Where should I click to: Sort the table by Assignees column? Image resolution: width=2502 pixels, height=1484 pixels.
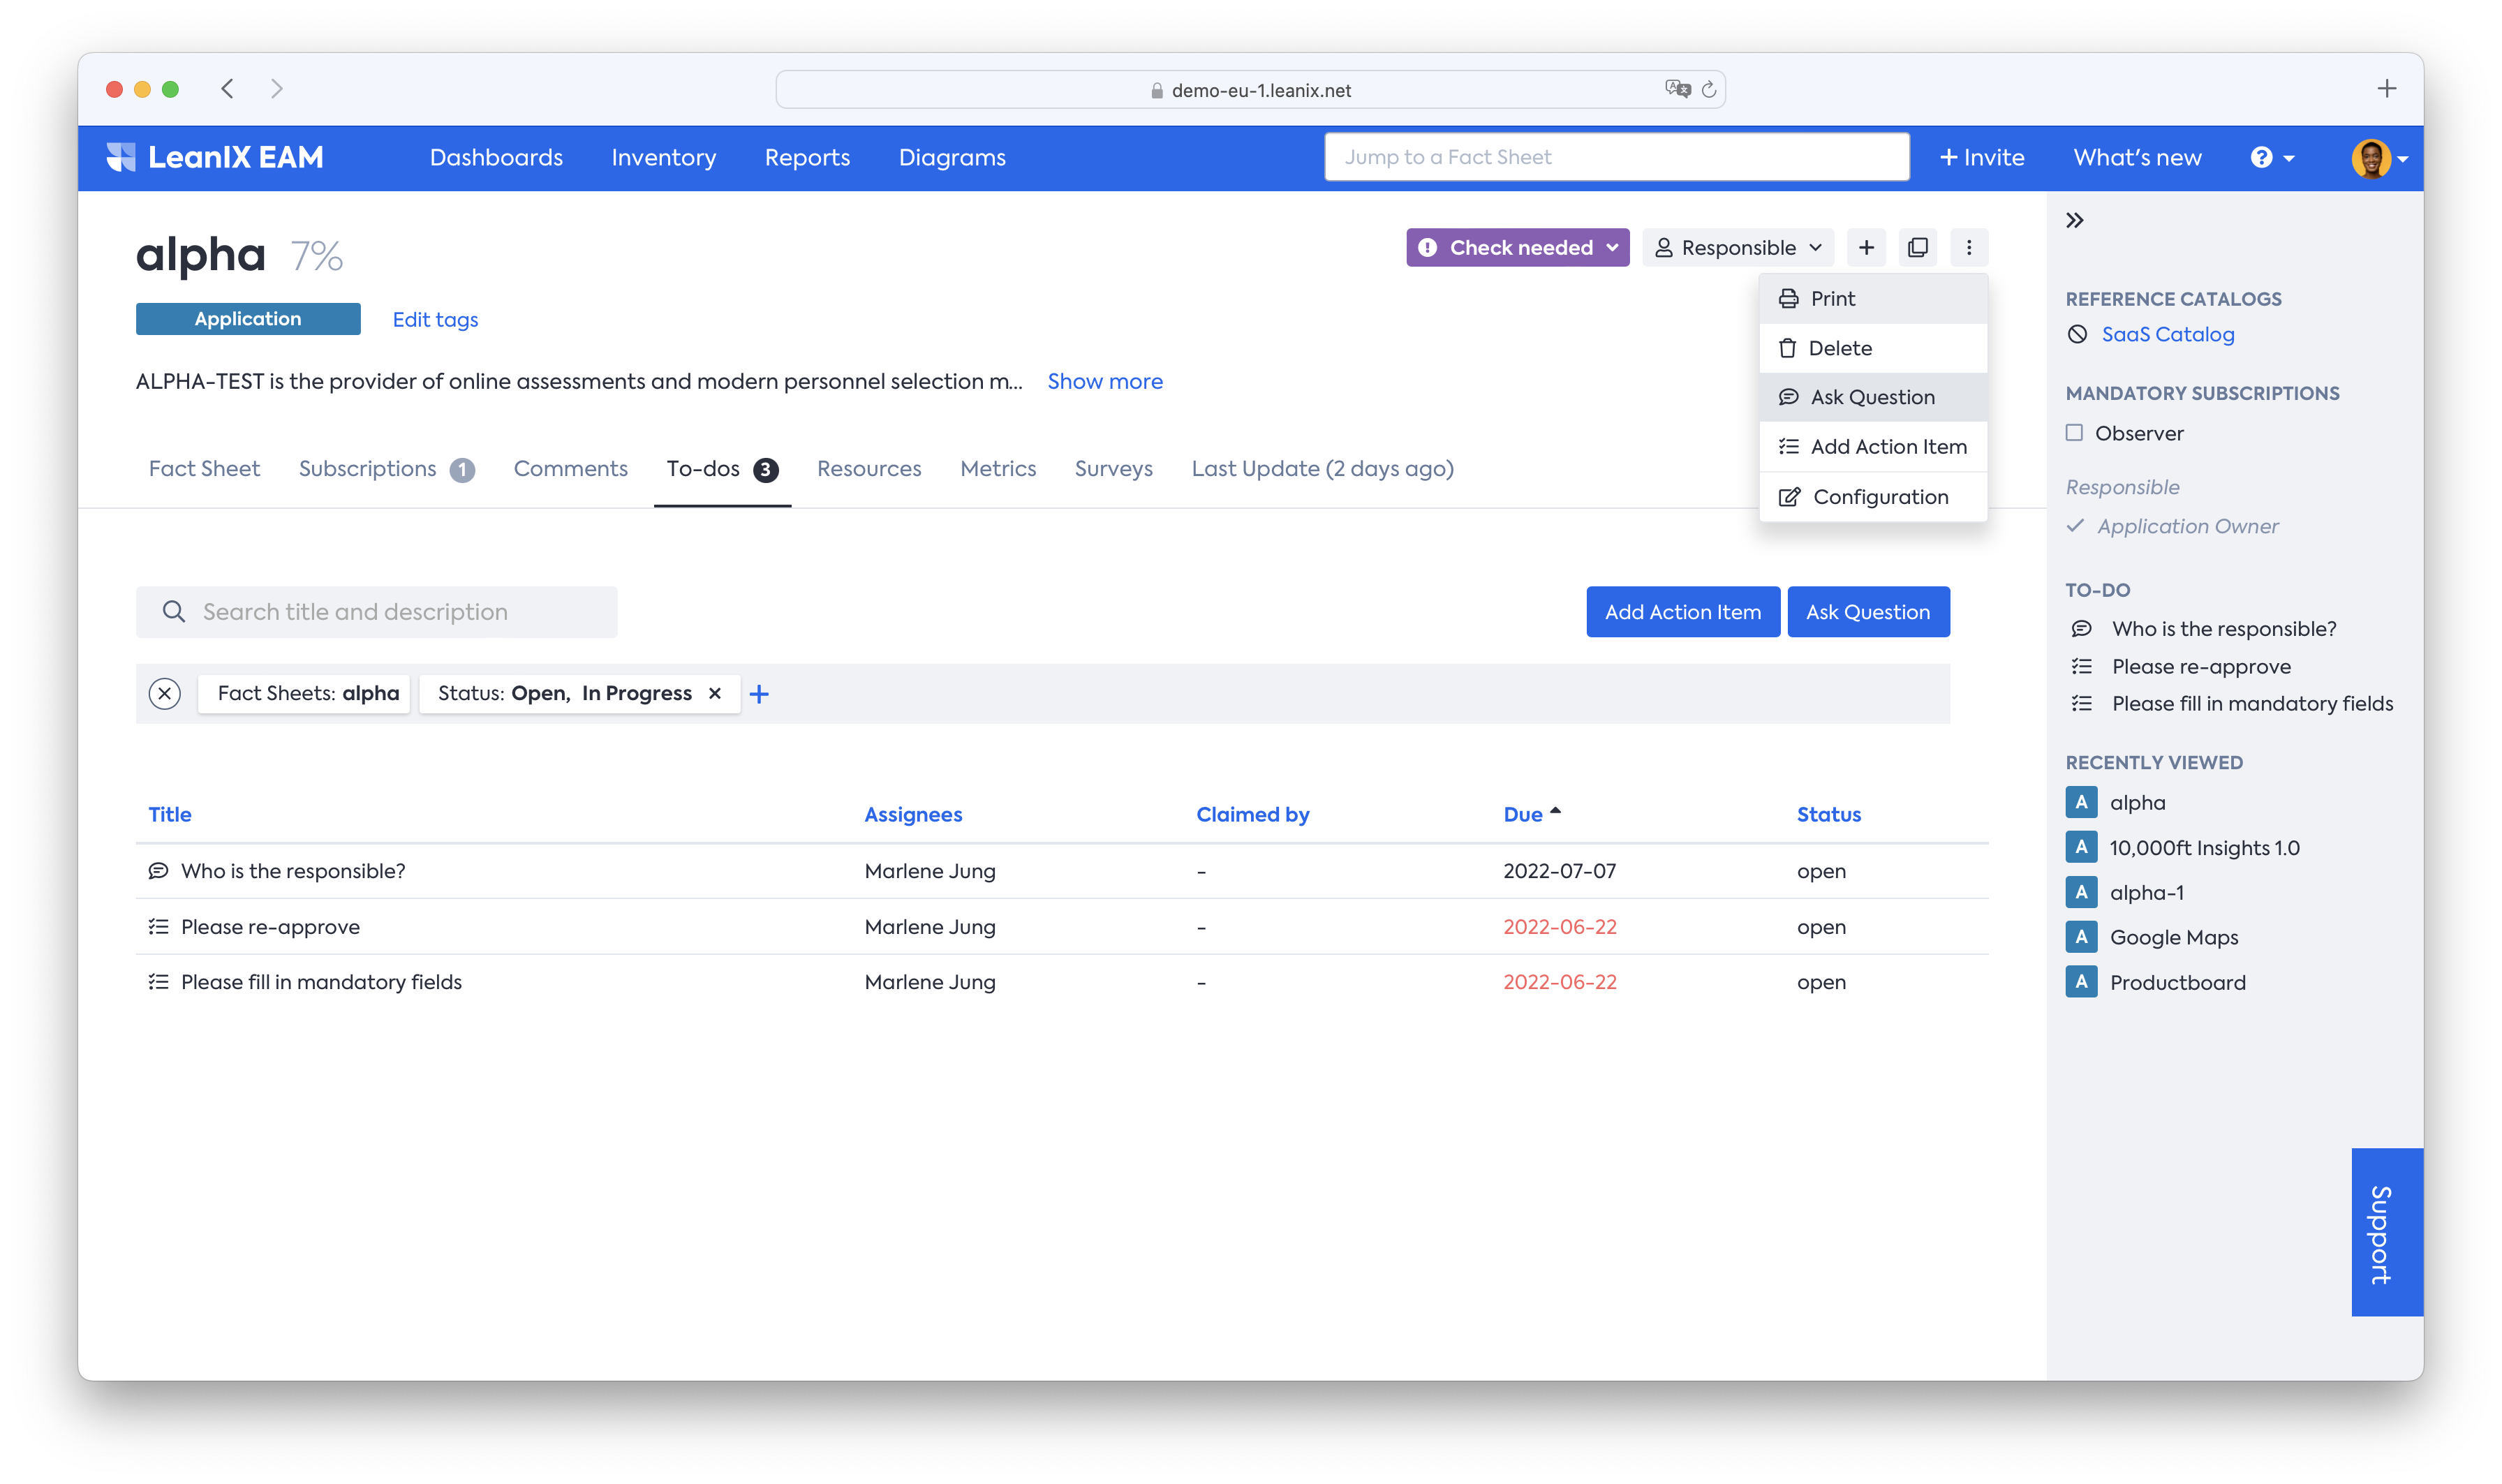[x=913, y=814]
